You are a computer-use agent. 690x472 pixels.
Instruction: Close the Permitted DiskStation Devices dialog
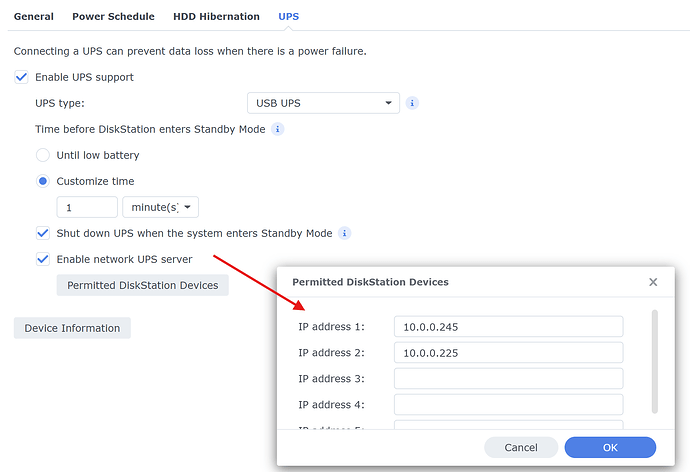[653, 282]
